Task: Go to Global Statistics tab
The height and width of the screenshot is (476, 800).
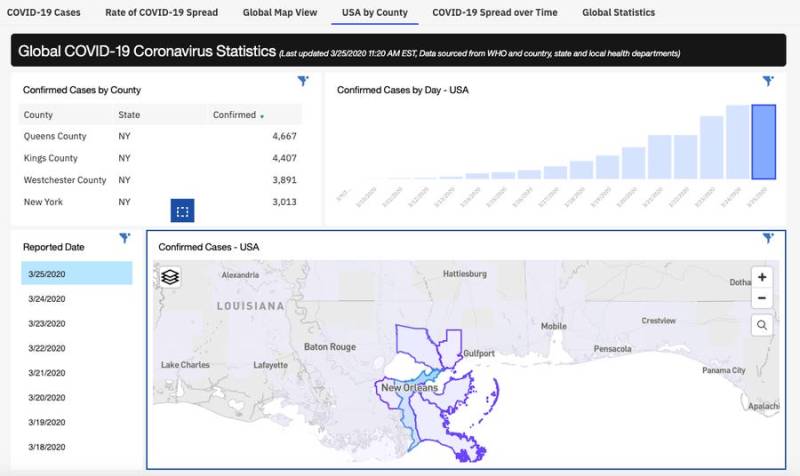Action: pos(619,13)
